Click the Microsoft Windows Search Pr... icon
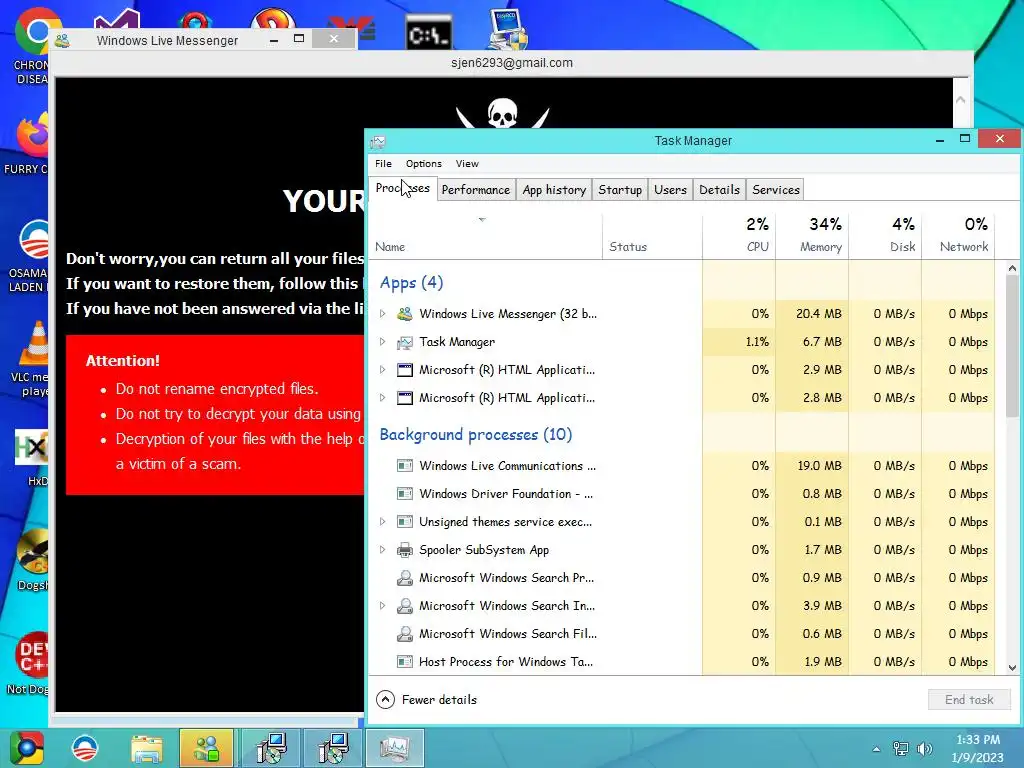 tap(405, 578)
